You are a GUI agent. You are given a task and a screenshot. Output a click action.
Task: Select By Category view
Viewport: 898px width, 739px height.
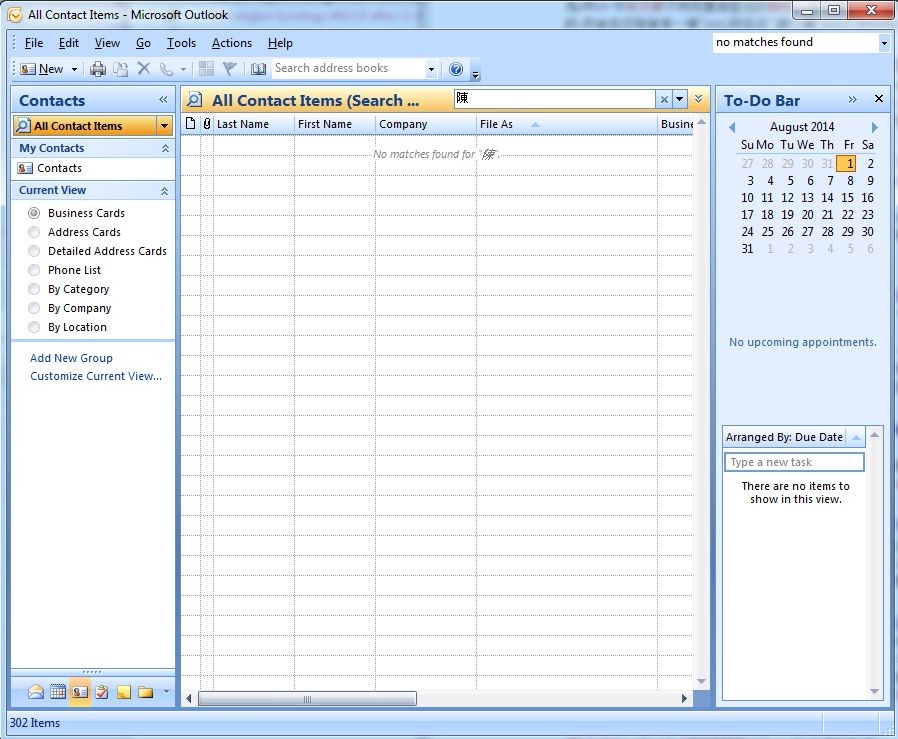(x=69, y=289)
